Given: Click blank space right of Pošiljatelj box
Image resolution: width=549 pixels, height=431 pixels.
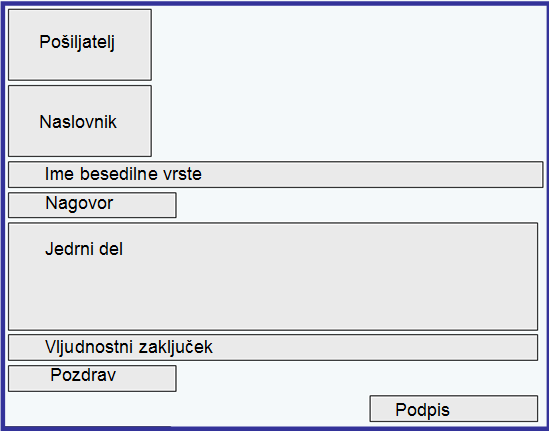Looking at the screenshot, I should click(347, 45).
